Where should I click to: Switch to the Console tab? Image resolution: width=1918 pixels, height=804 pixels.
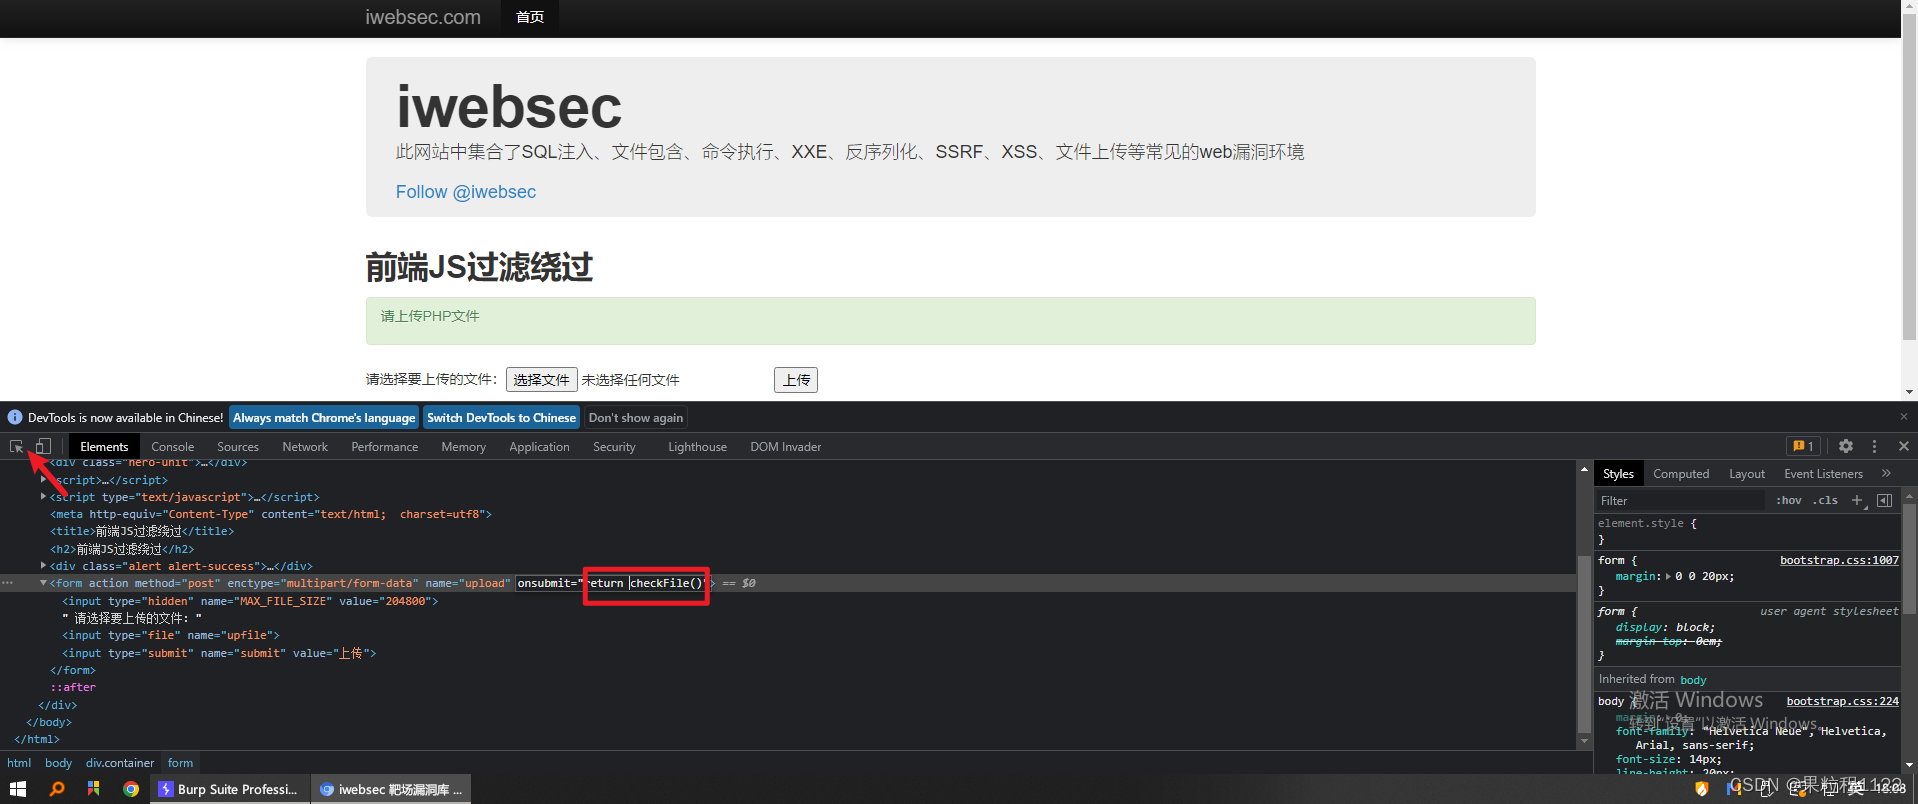(172, 446)
